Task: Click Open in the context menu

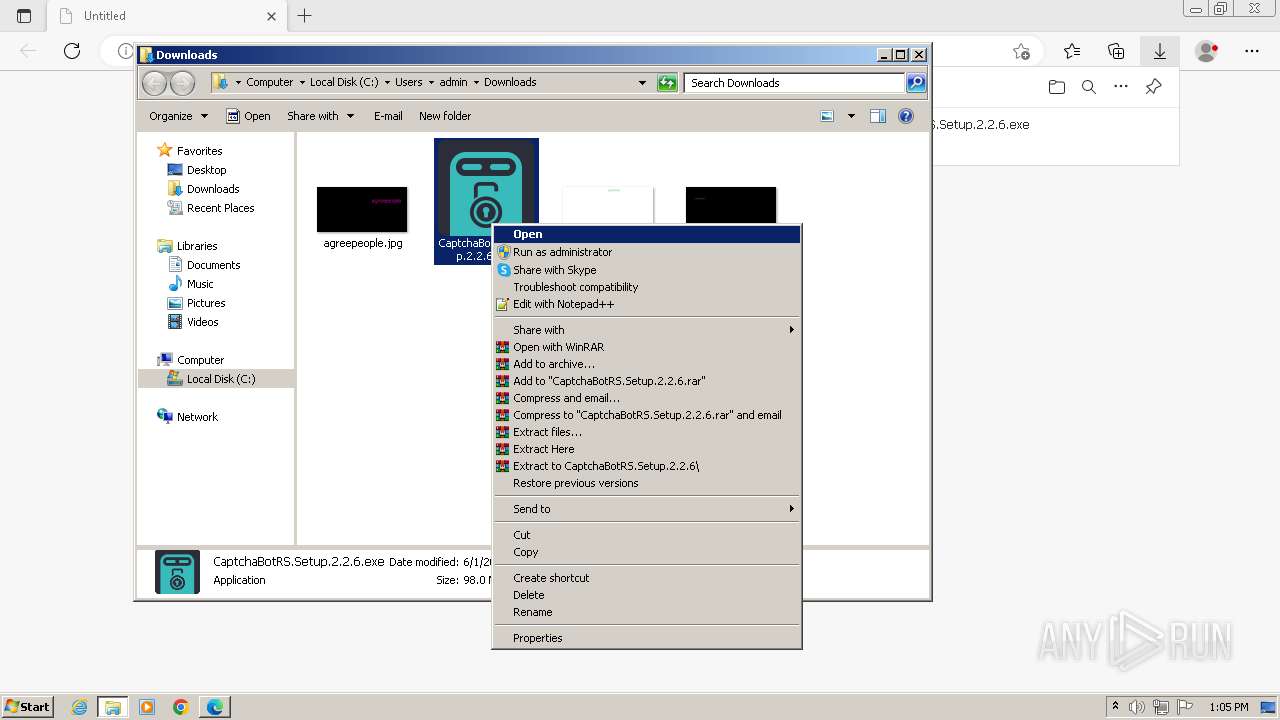Action: [646, 234]
